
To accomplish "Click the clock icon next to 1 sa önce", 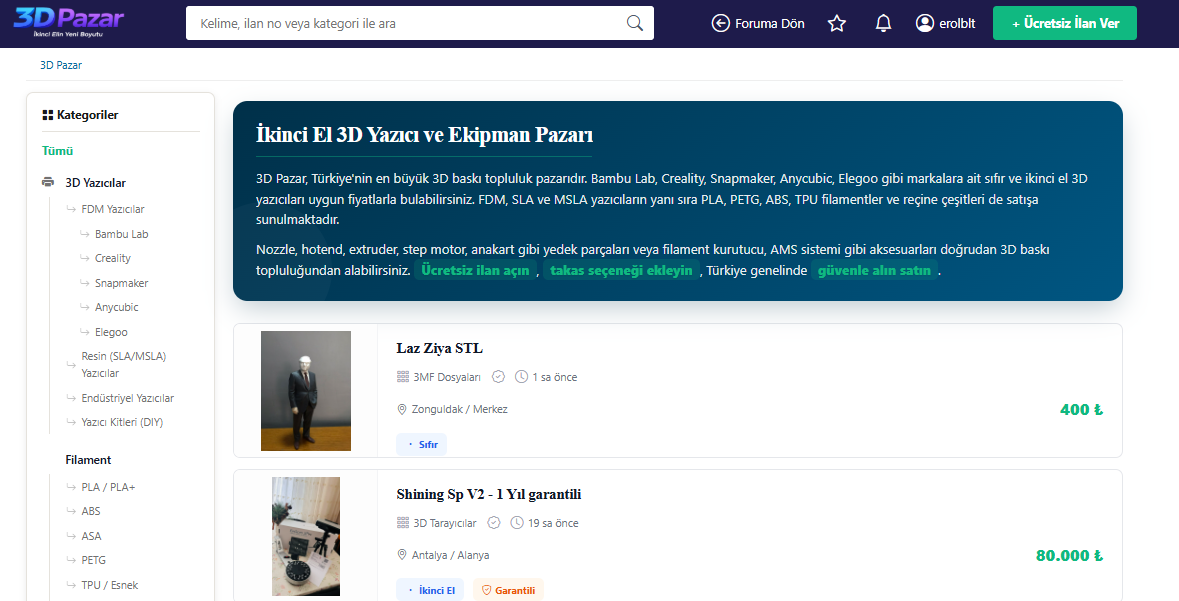I will pyautogui.click(x=521, y=376).
